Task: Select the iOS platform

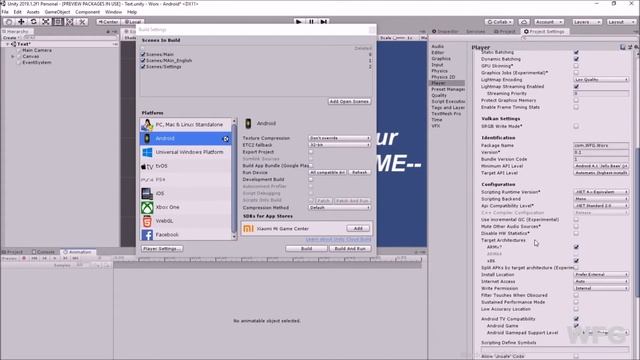Action: [186, 193]
